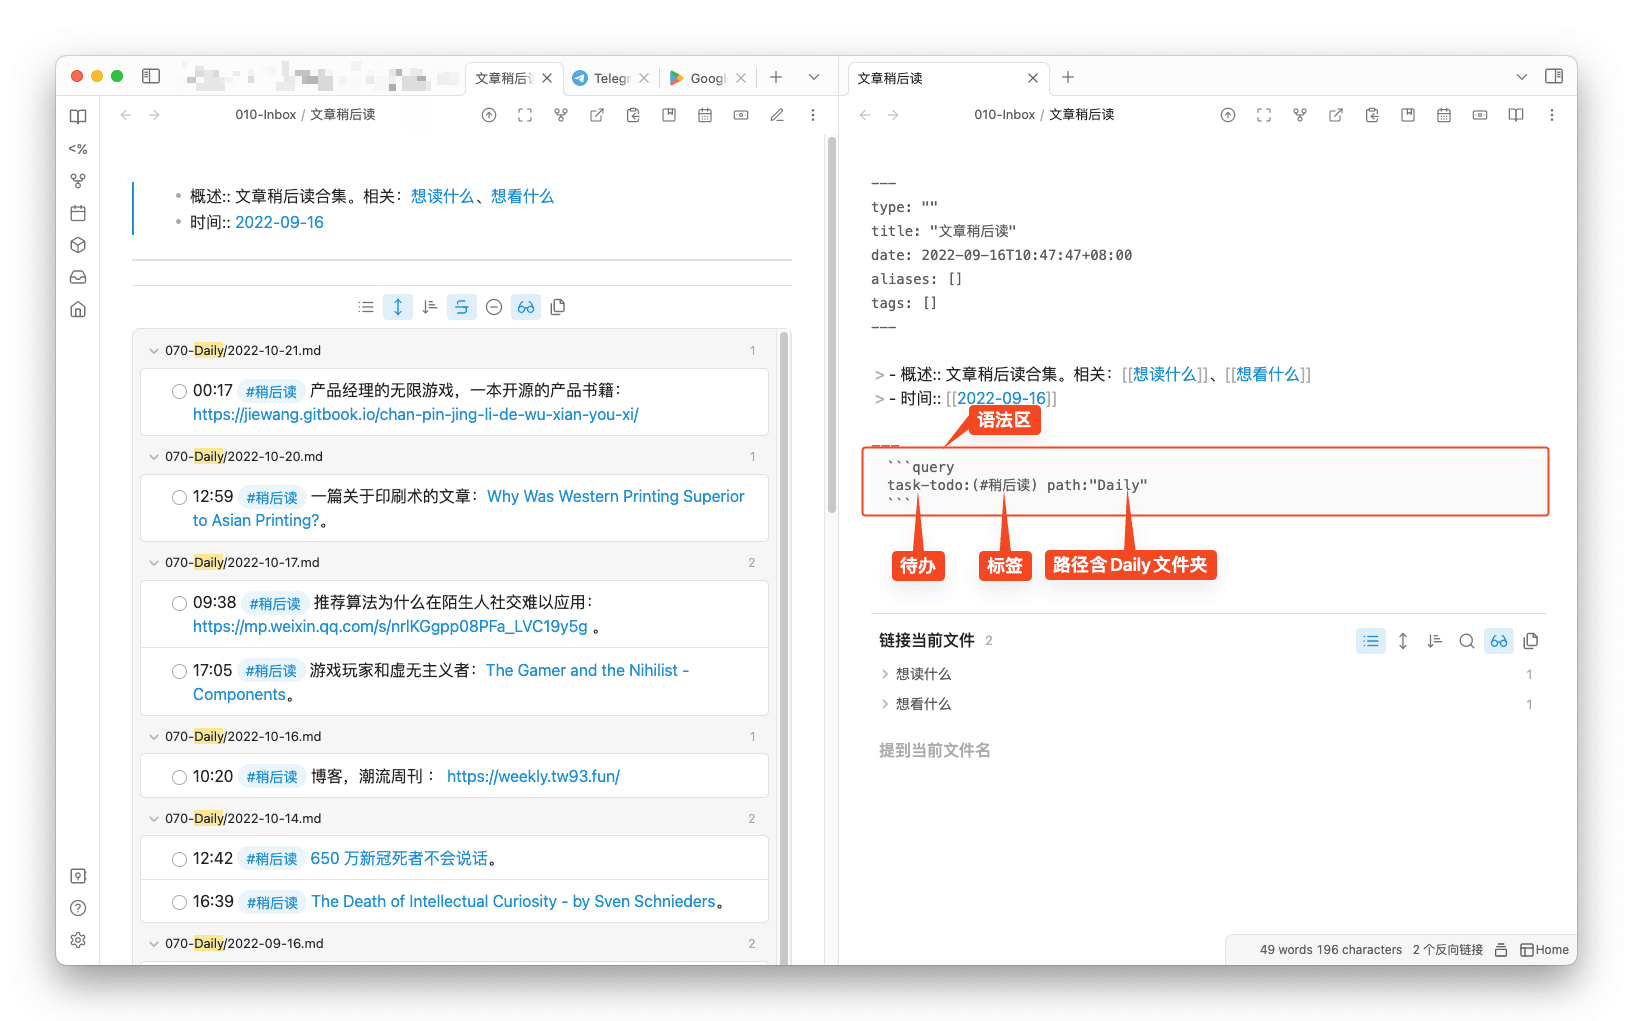Open the vault switcher icon in ribbon
Image resolution: width=1633 pixels, height=1021 pixels.
[x=78, y=876]
